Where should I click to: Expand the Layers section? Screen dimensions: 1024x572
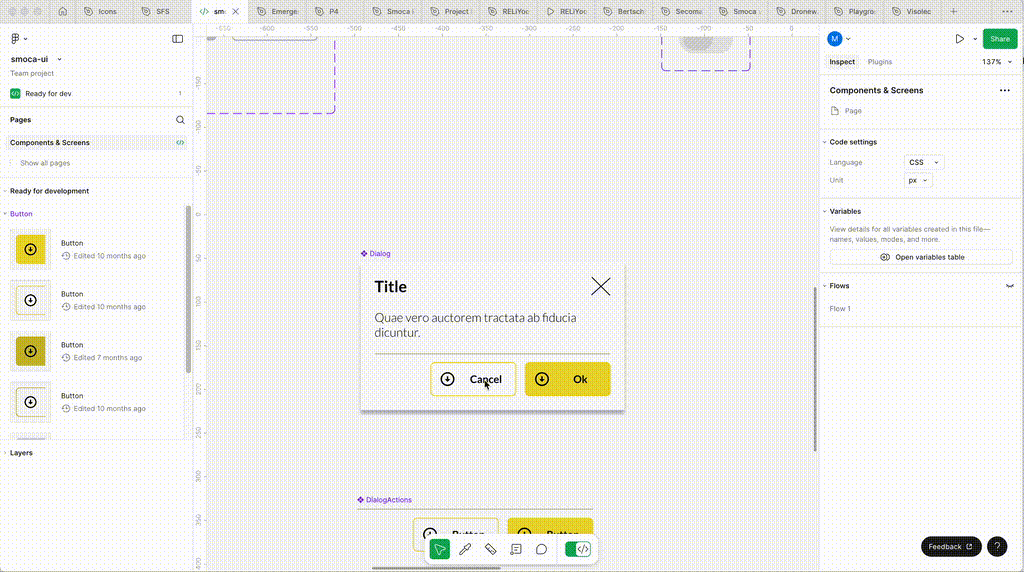5,453
